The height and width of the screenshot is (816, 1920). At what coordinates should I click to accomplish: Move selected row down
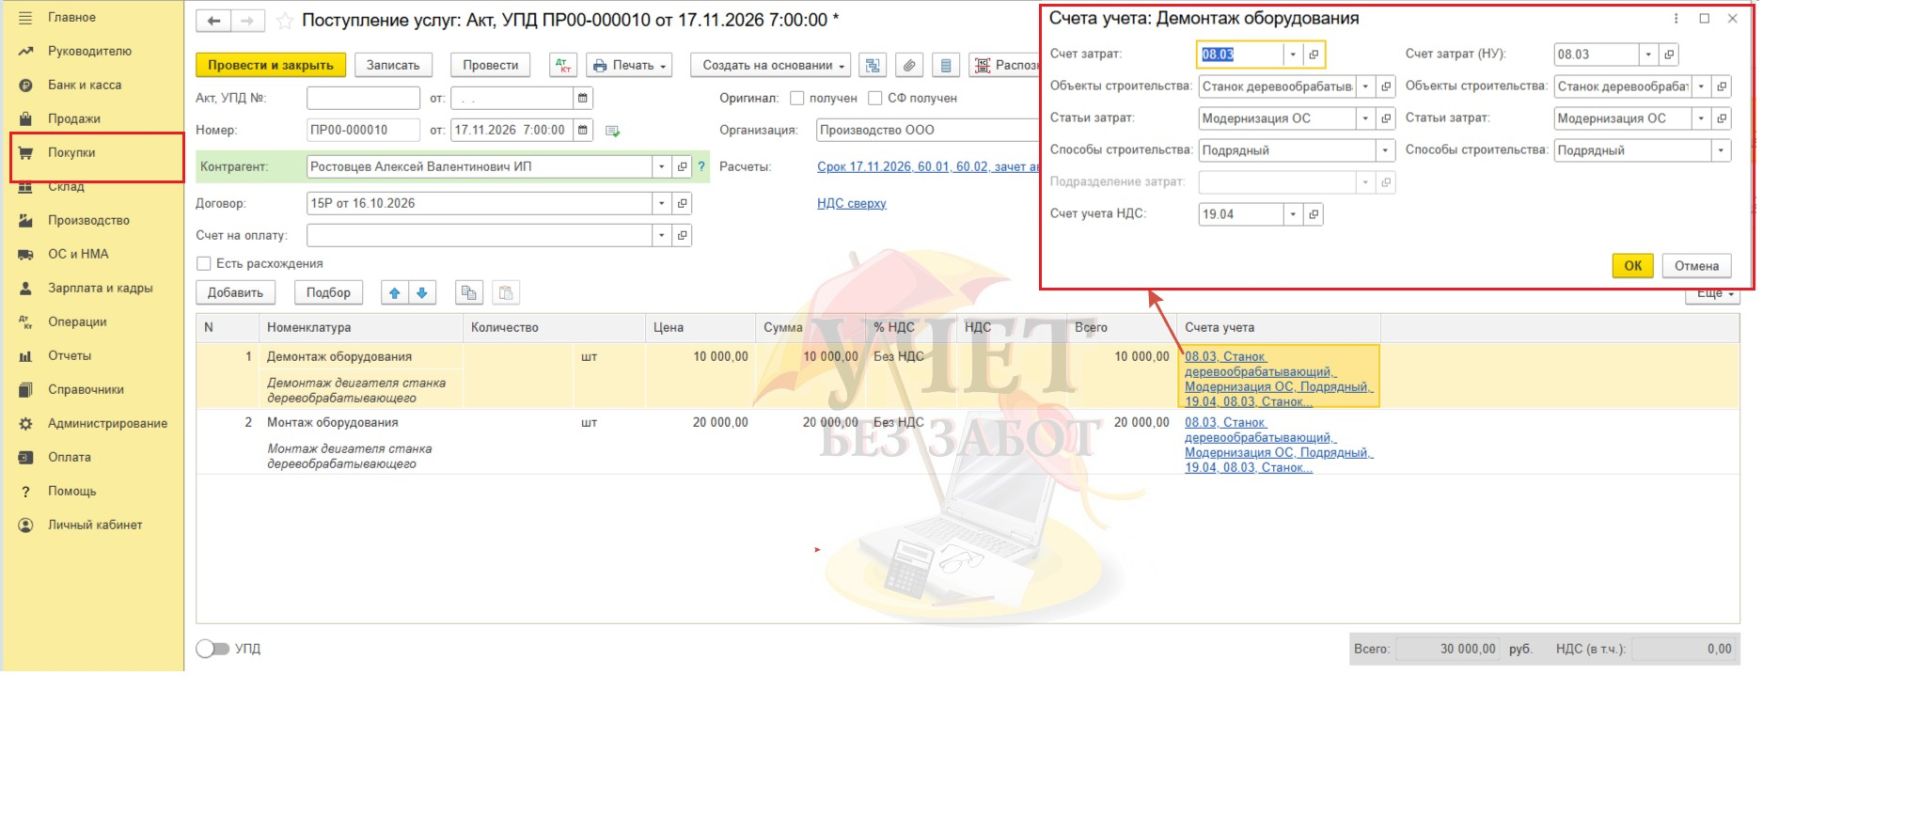(x=422, y=293)
